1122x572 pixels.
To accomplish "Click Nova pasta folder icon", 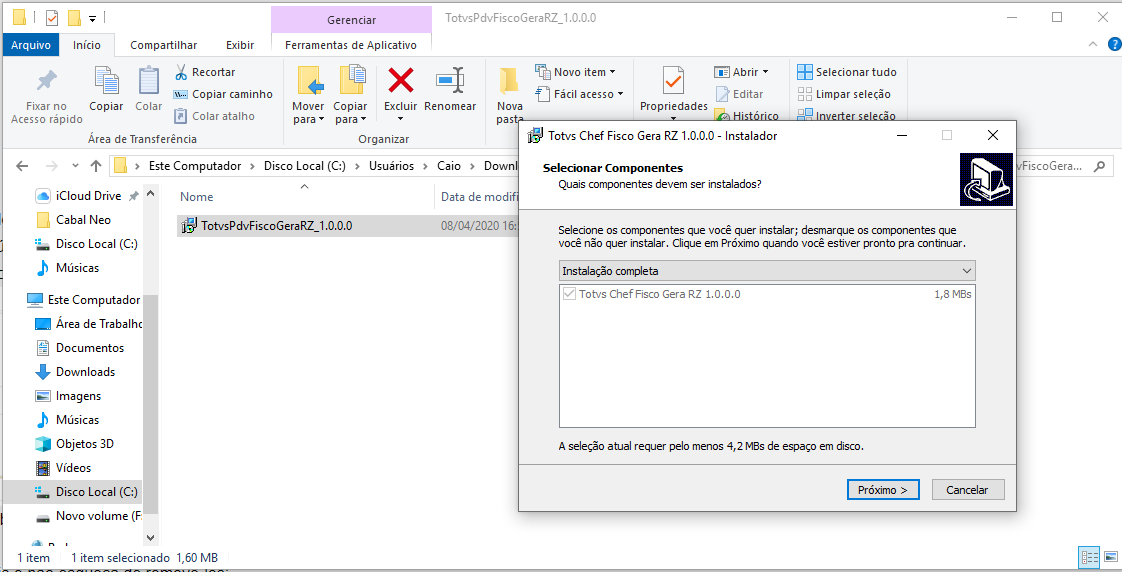I will point(509,81).
